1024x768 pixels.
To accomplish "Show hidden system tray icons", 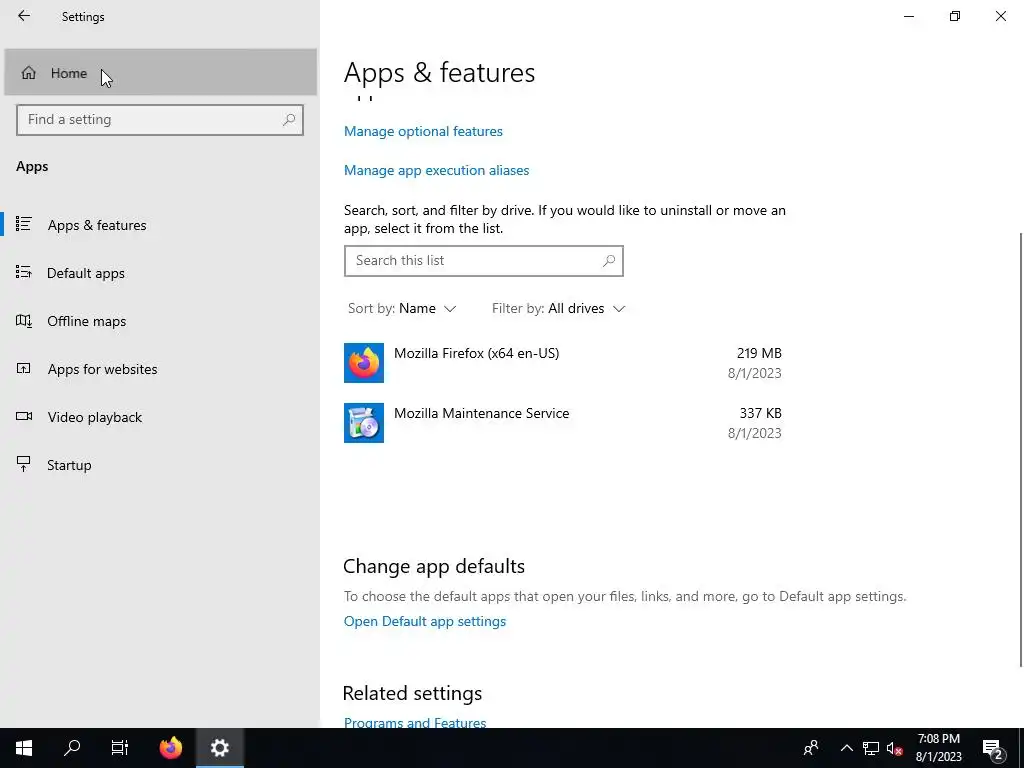I will pyautogui.click(x=846, y=748).
